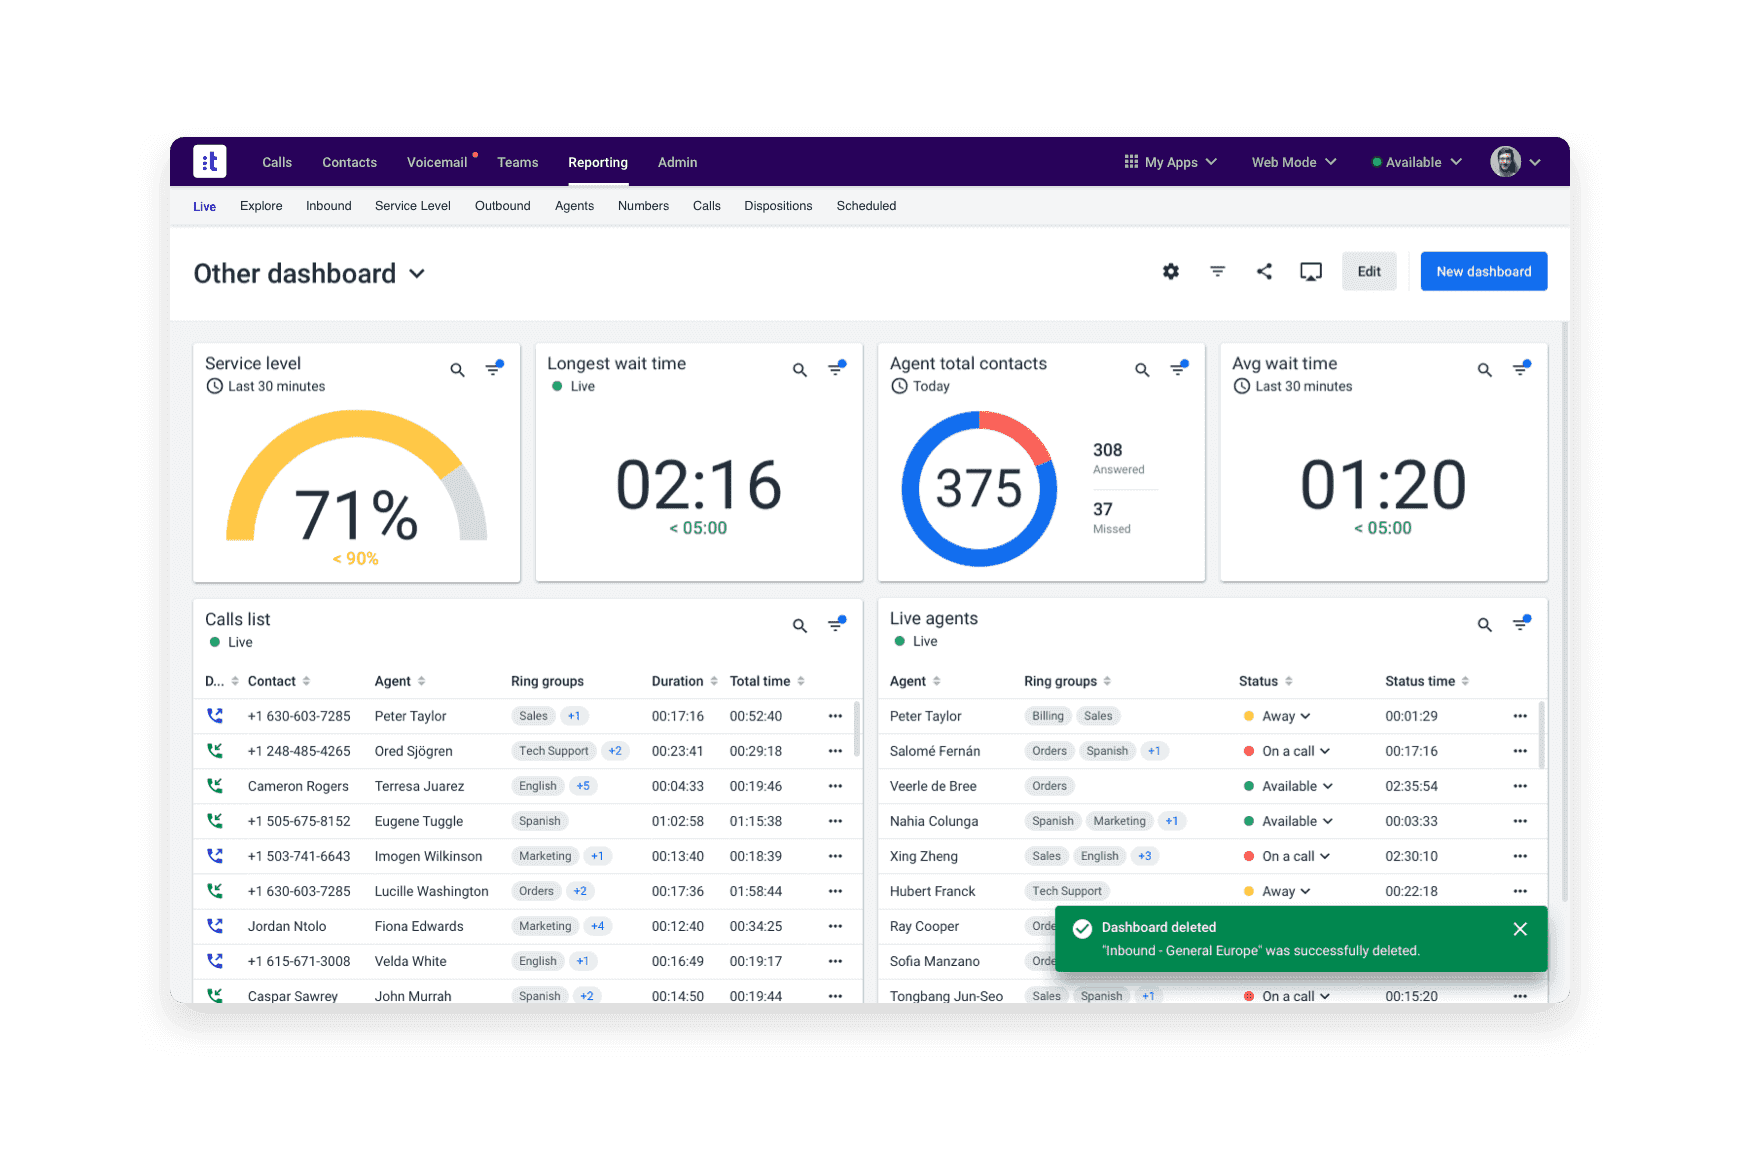Screen dimensions: 1740x1160
Task: Open the dashboard filter icon
Action: 1217,271
